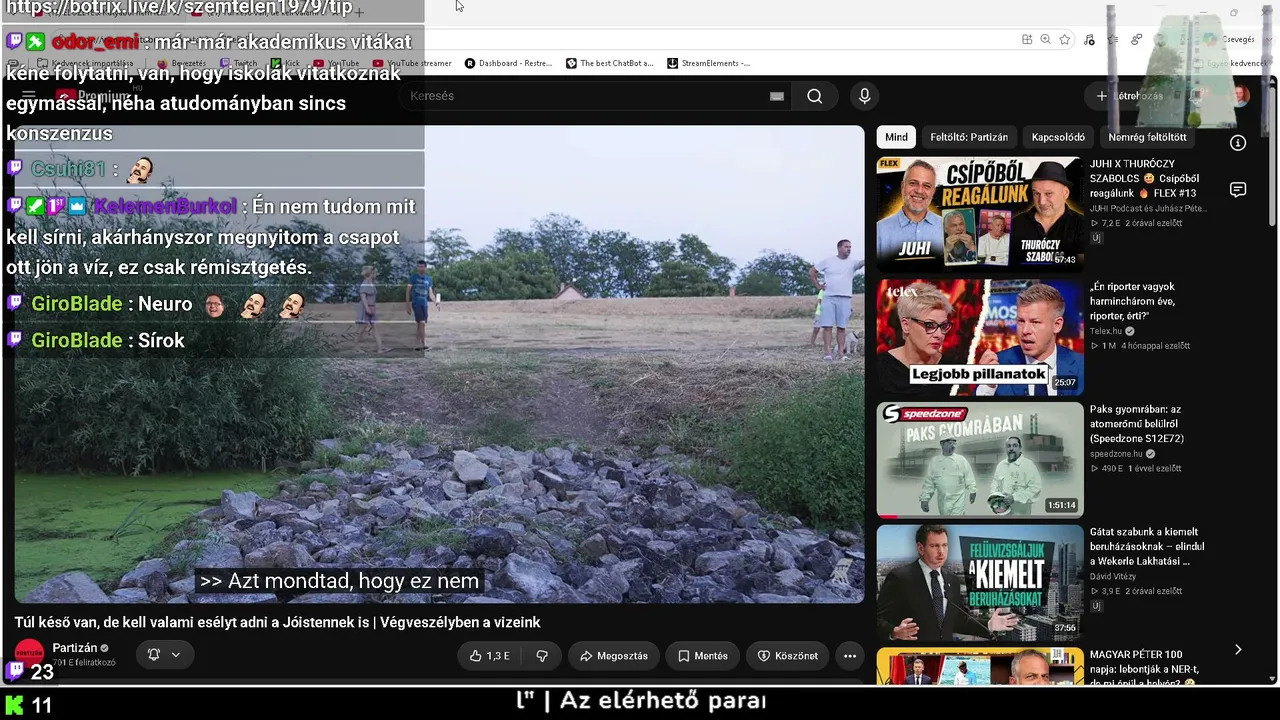Open the StreamElements bookmark
This screenshot has height=720, width=1280.
tap(708, 63)
